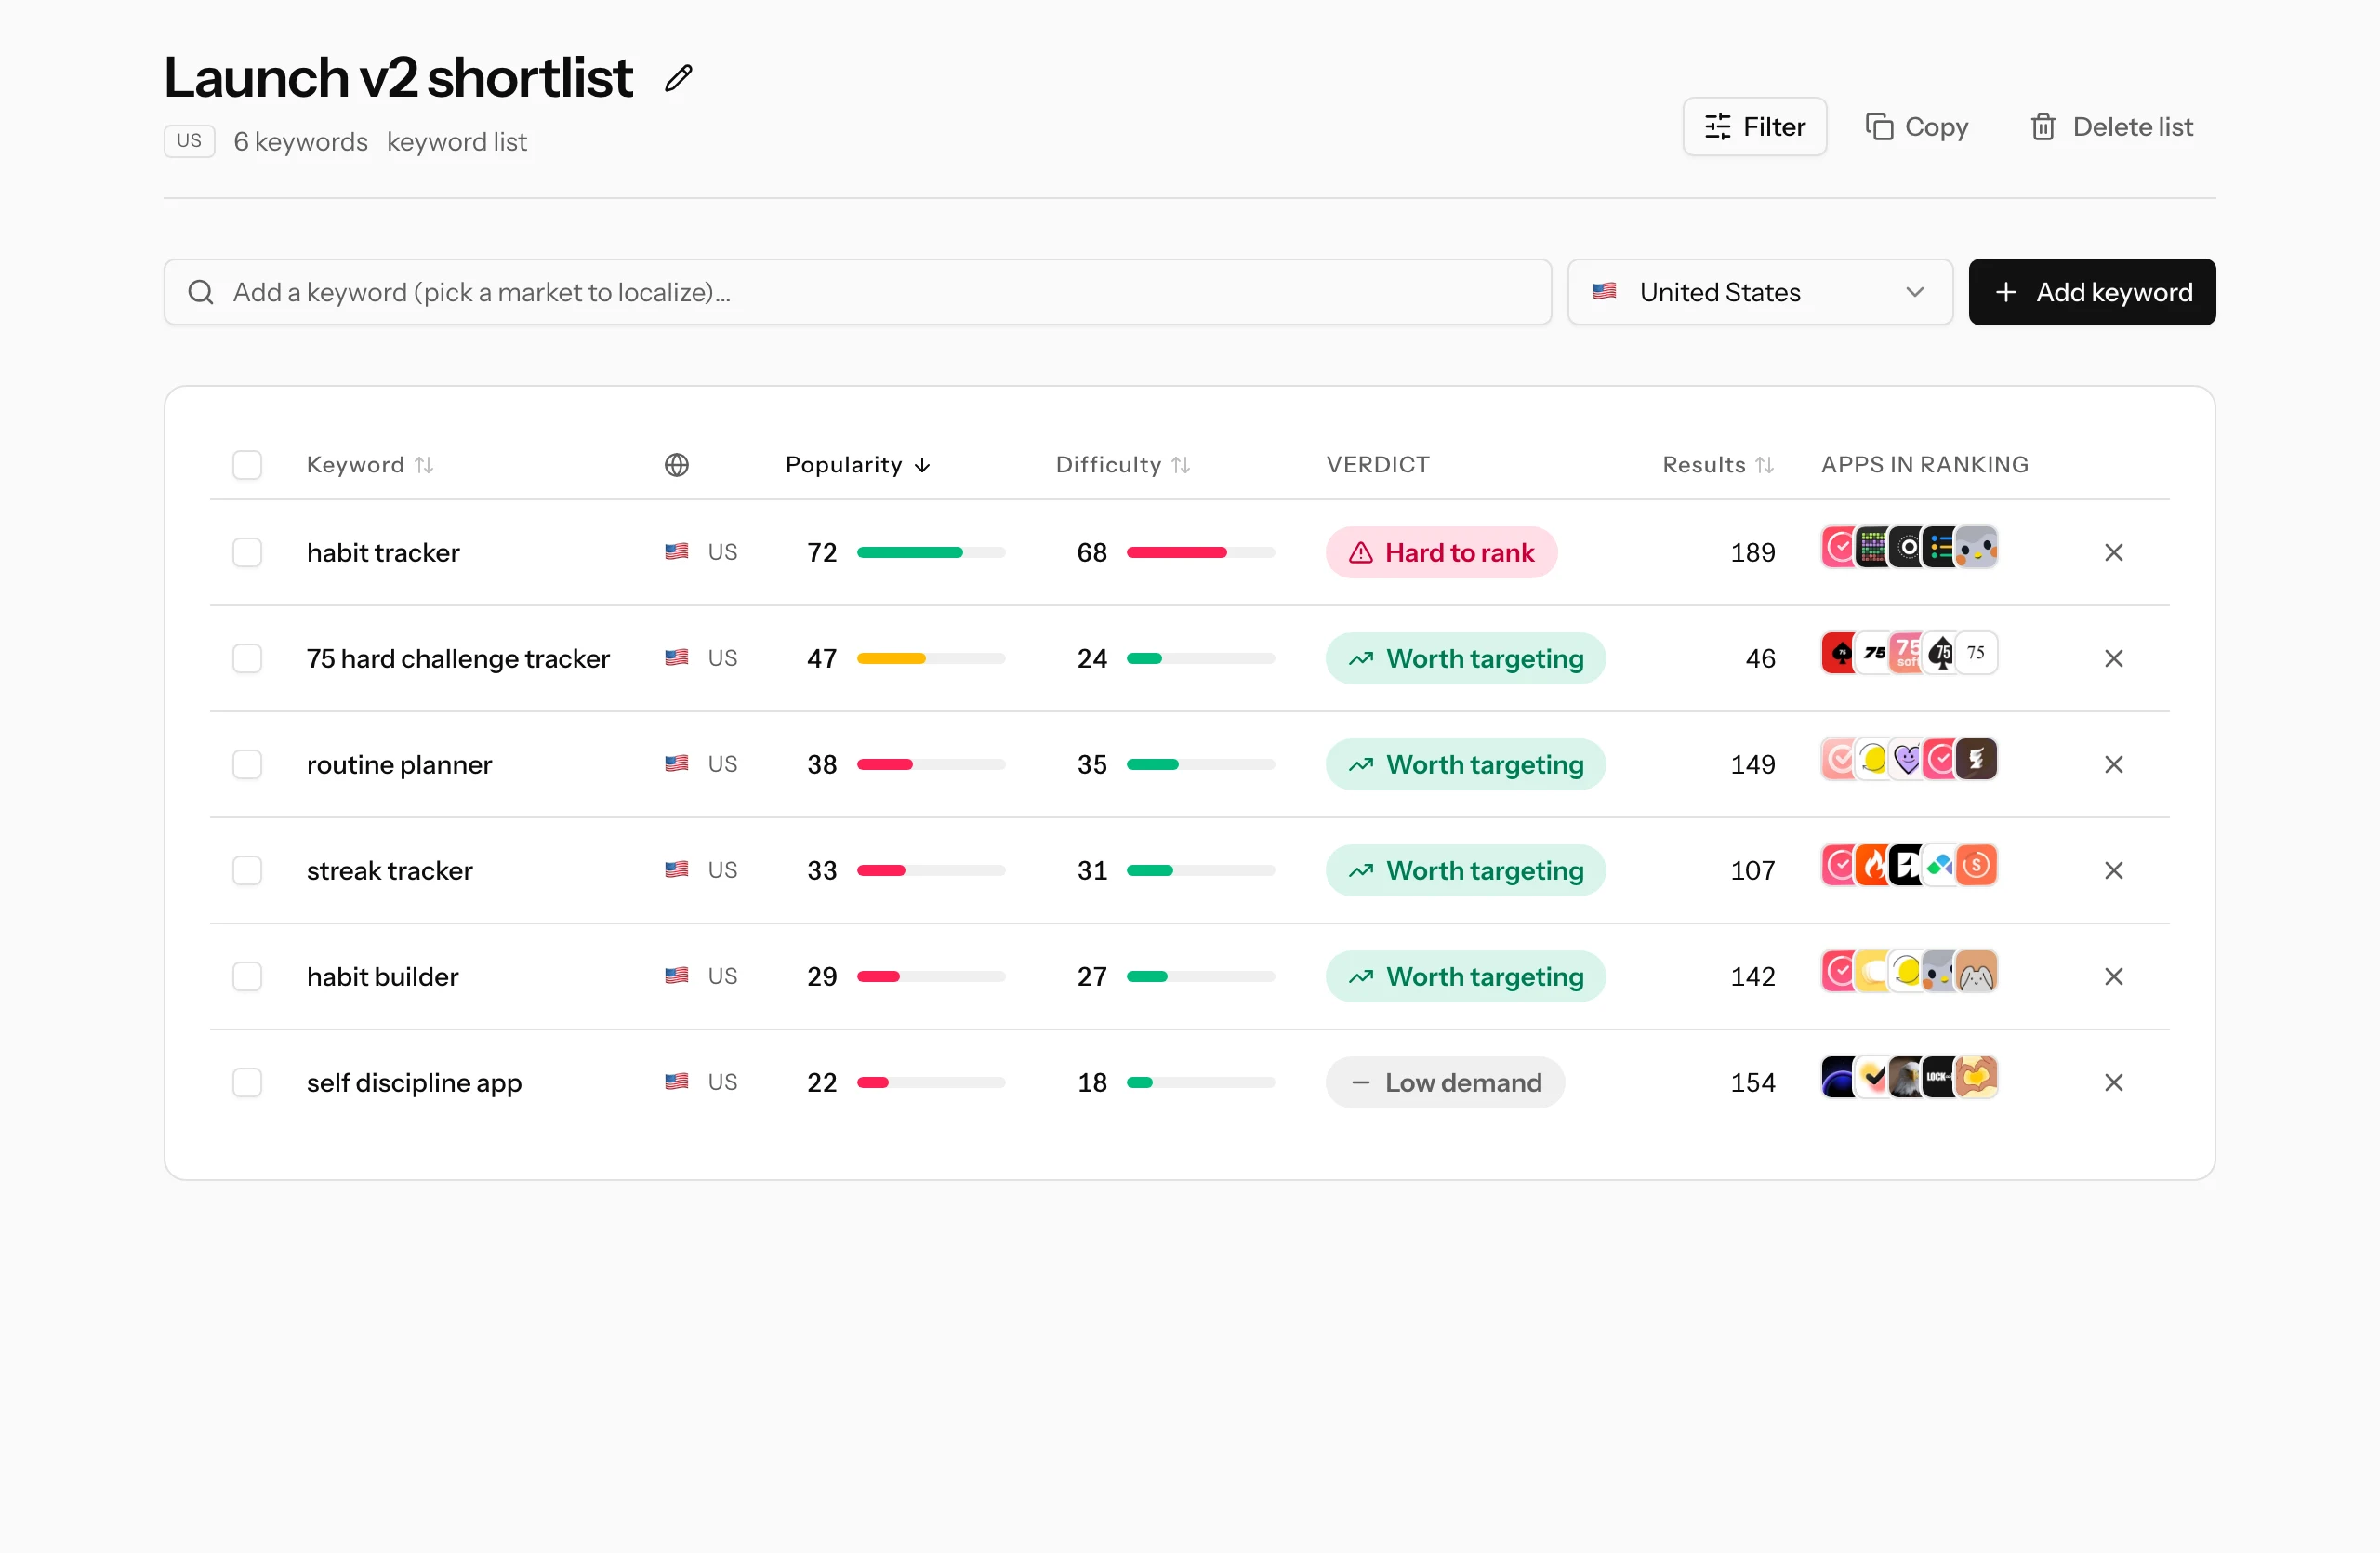Click last app icon in habit builder row

(1977, 971)
